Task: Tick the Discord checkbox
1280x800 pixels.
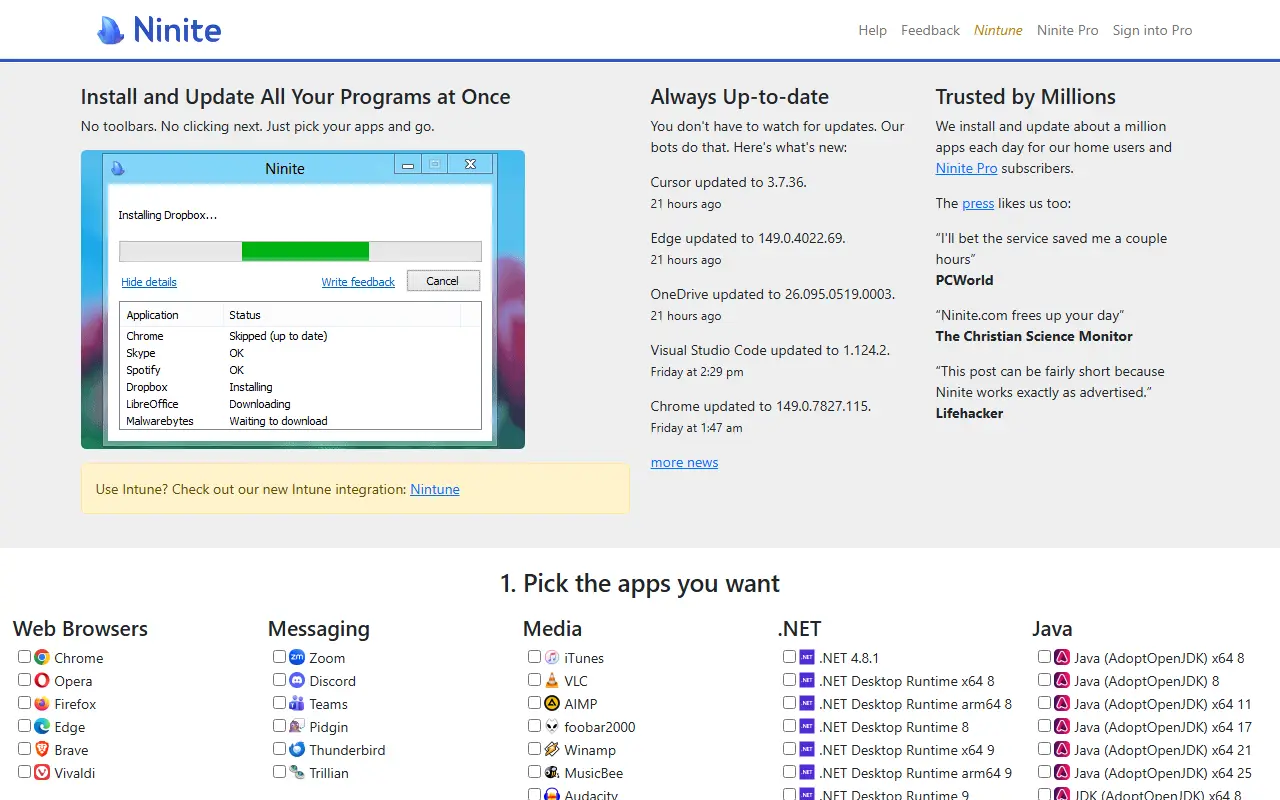Action: pos(279,680)
